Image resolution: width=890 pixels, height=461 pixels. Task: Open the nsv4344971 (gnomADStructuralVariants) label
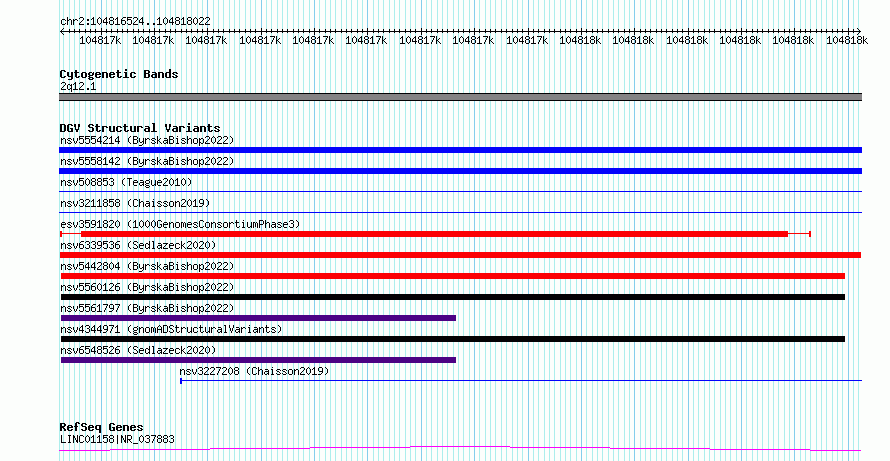(x=171, y=329)
